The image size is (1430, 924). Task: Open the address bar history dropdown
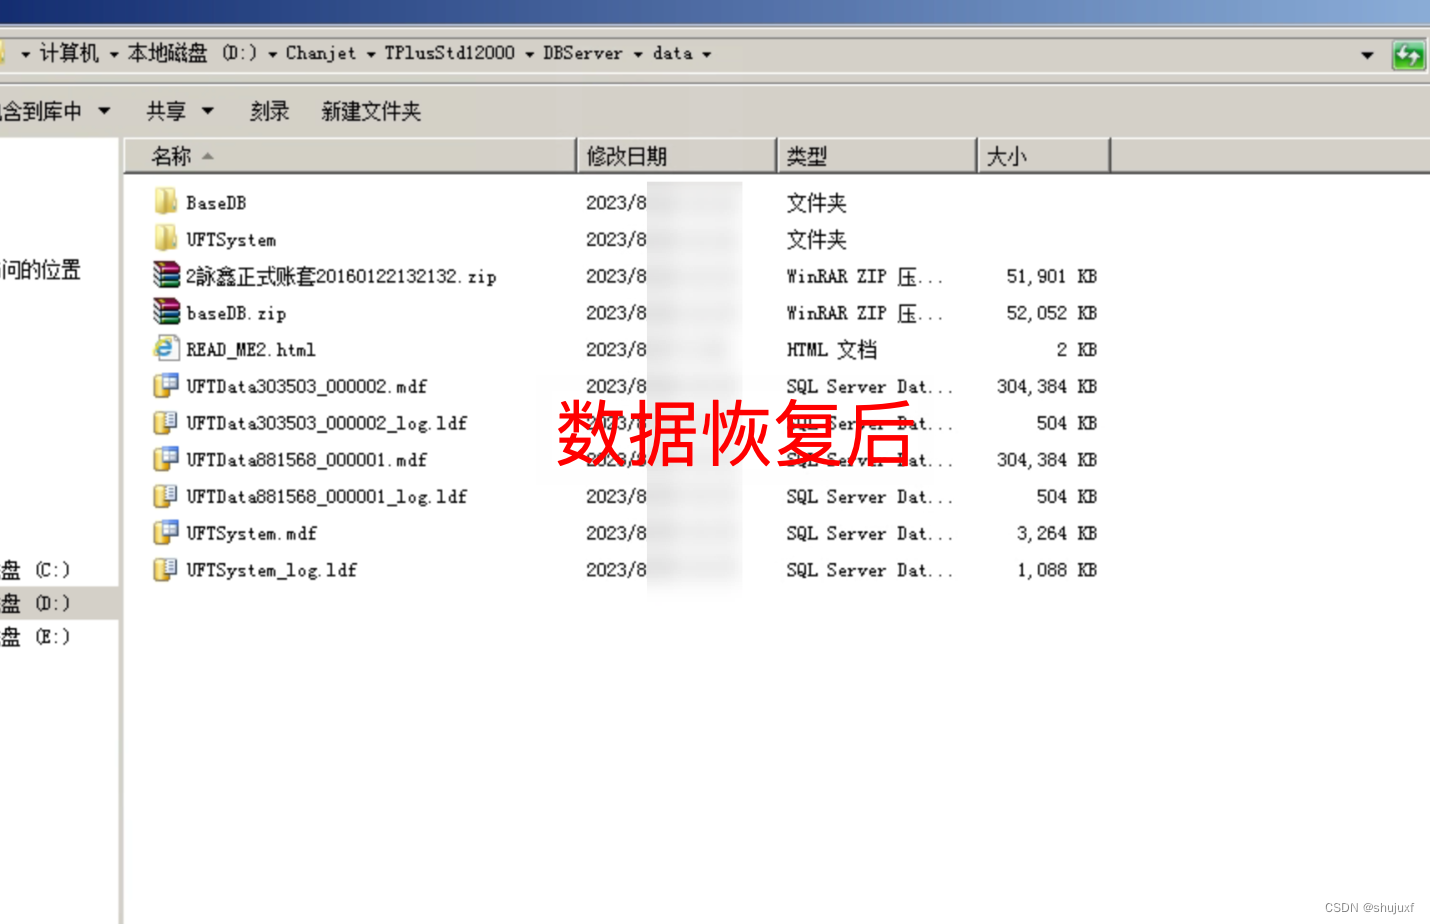click(x=1367, y=55)
